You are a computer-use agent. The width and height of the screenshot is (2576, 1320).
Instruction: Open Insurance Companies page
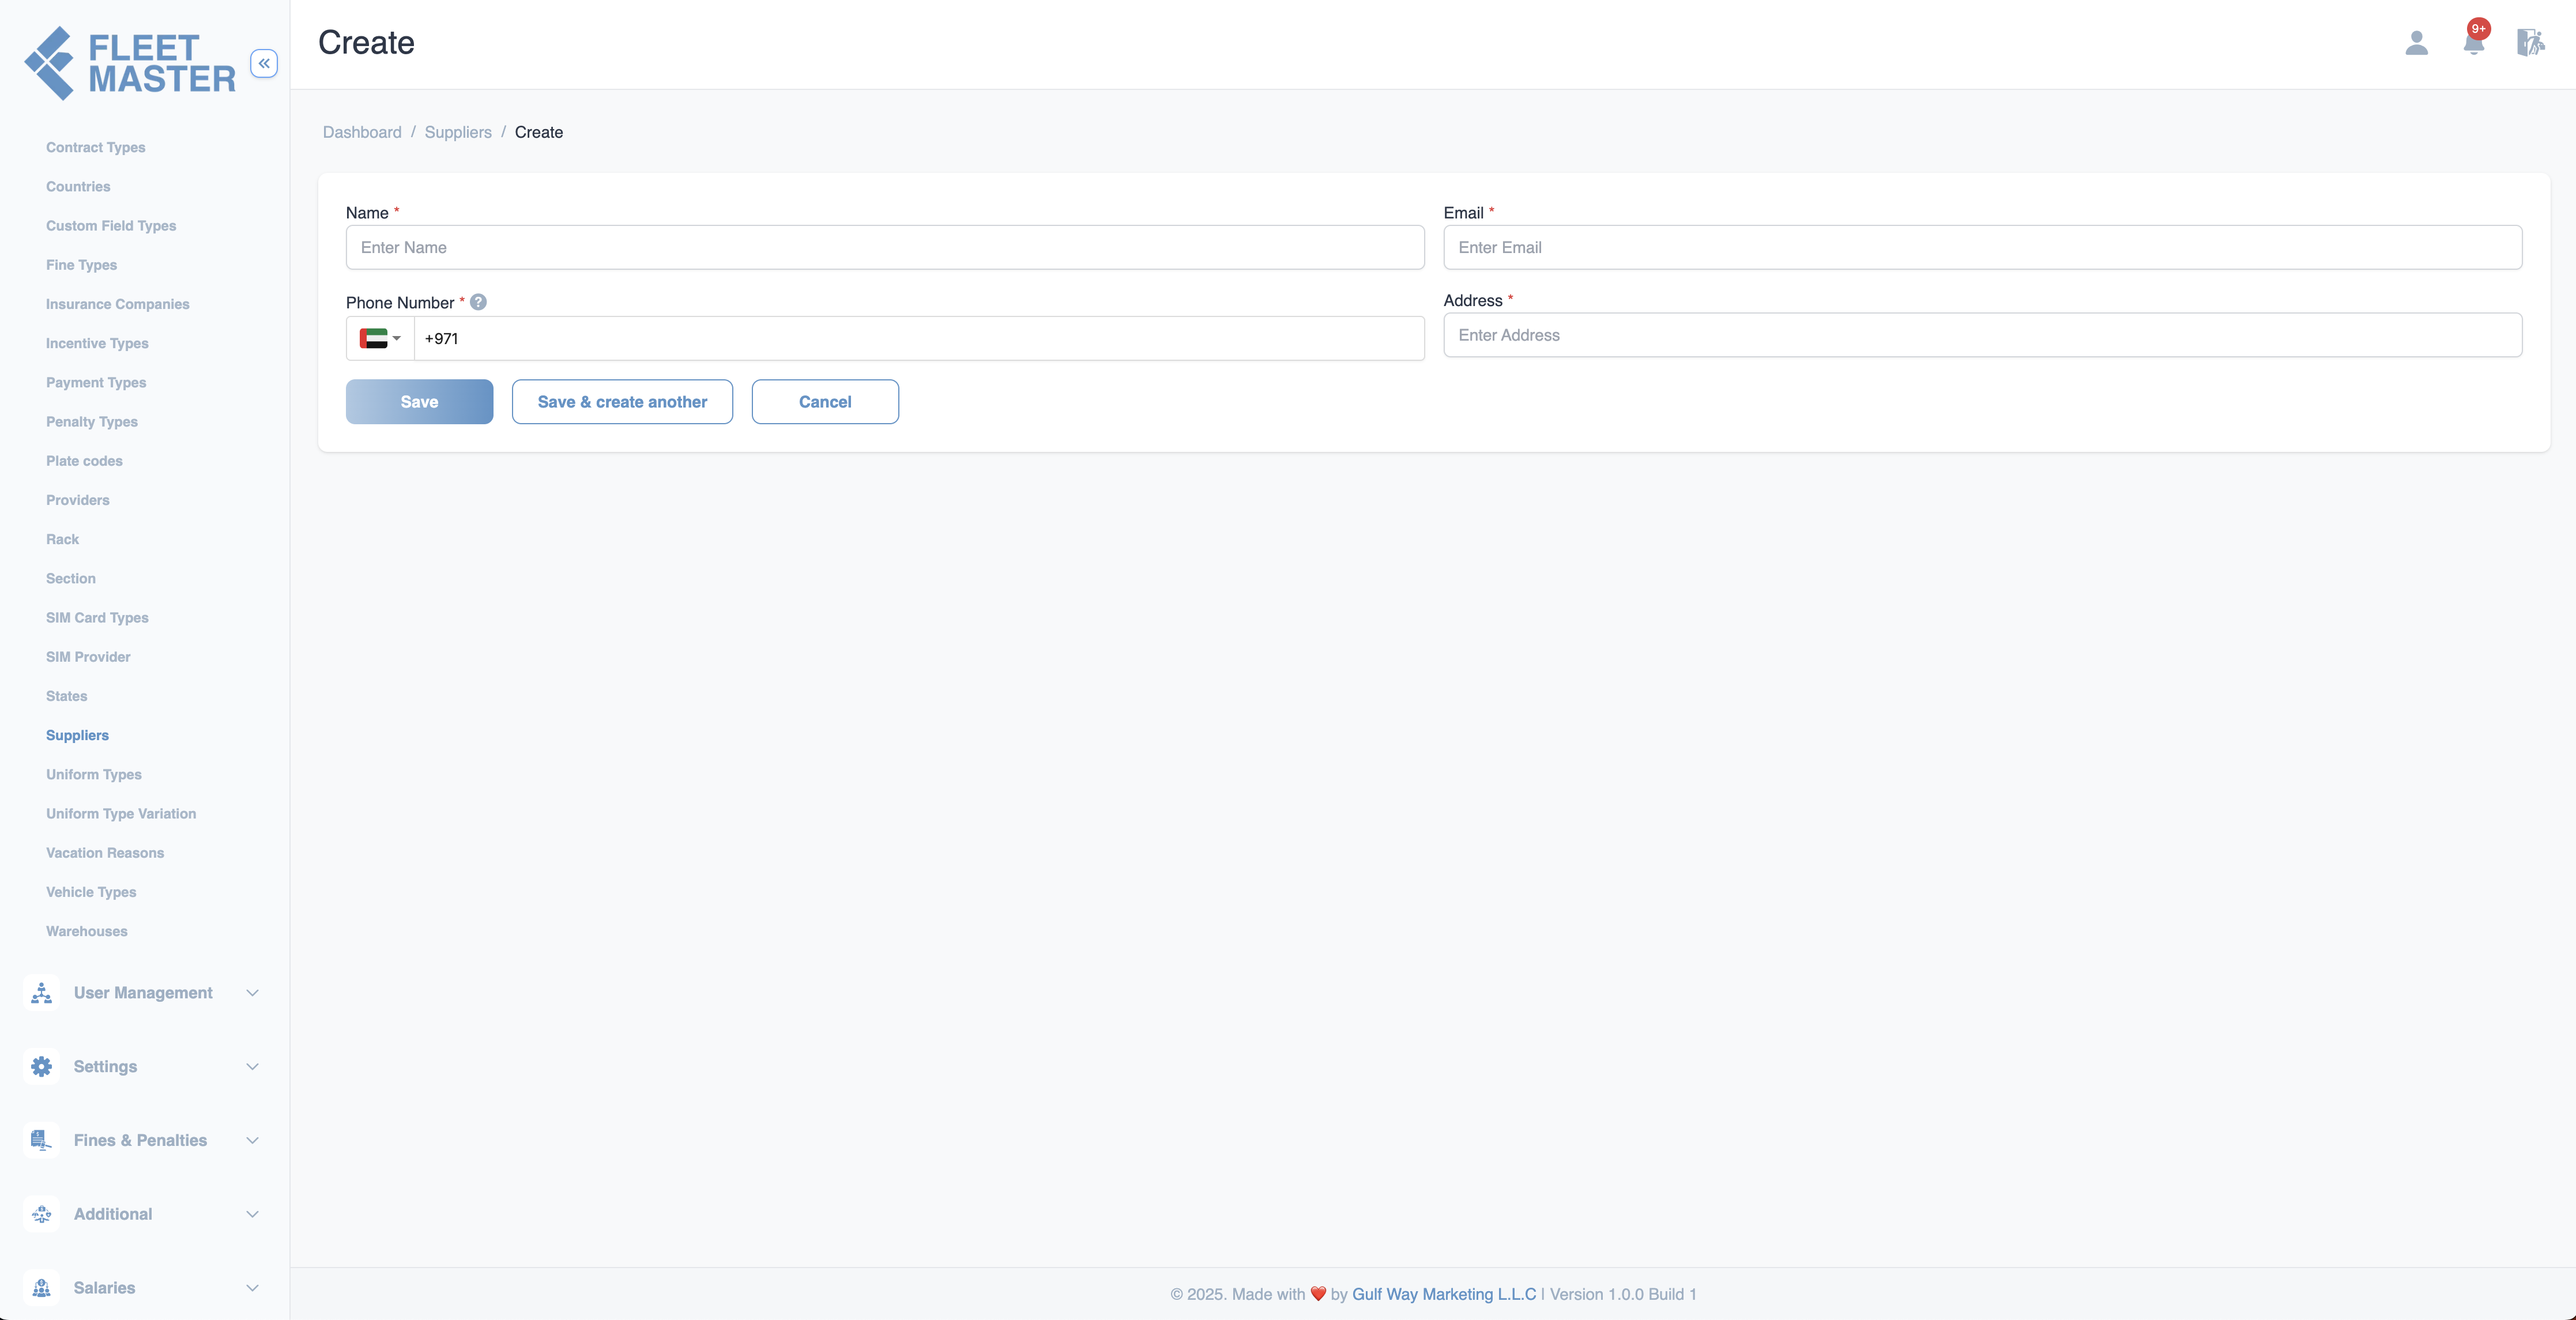(x=117, y=304)
